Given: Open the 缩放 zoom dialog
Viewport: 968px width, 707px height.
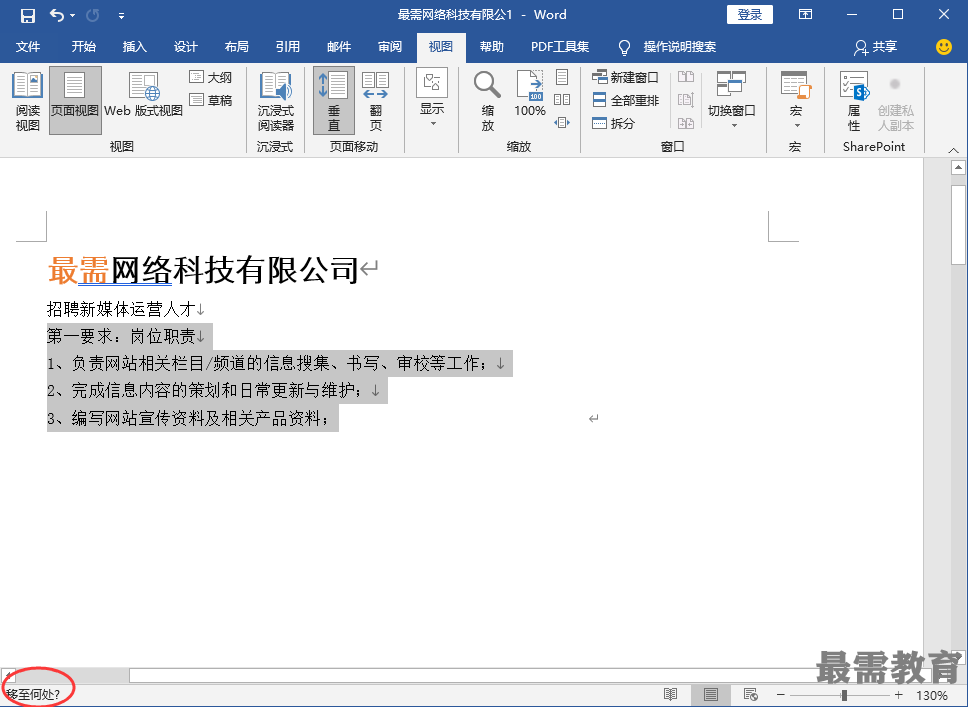Looking at the screenshot, I should [487, 101].
